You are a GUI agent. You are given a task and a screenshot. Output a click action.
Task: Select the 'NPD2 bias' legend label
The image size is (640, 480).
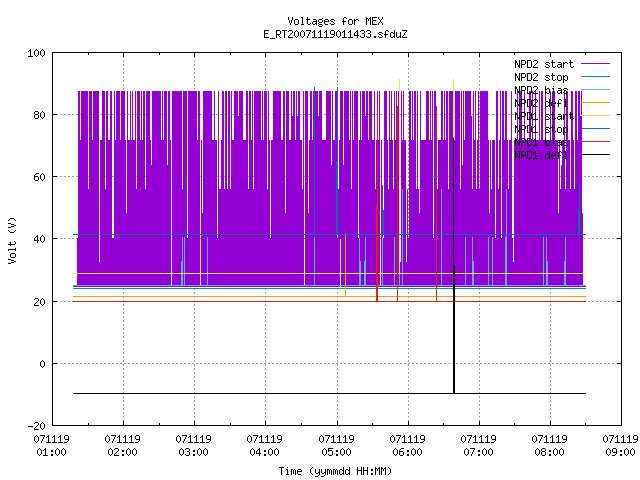[x=541, y=90]
